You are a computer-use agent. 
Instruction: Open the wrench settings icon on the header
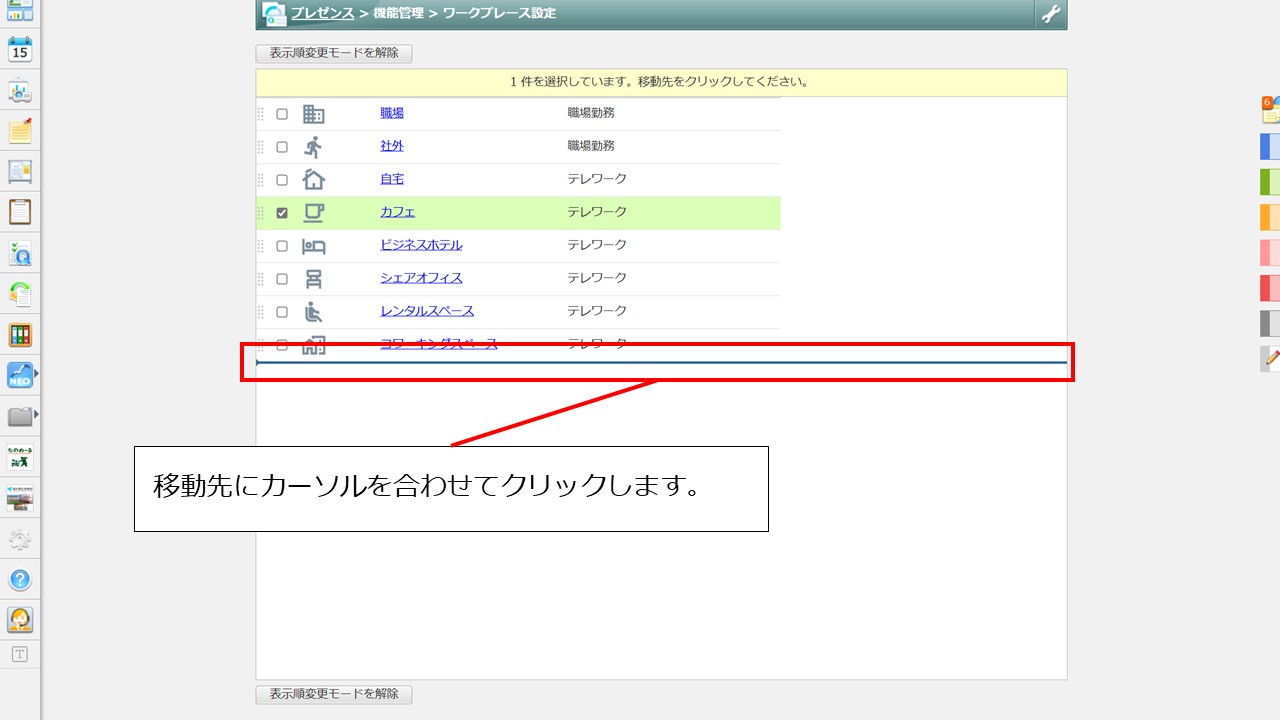[1050, 14]
